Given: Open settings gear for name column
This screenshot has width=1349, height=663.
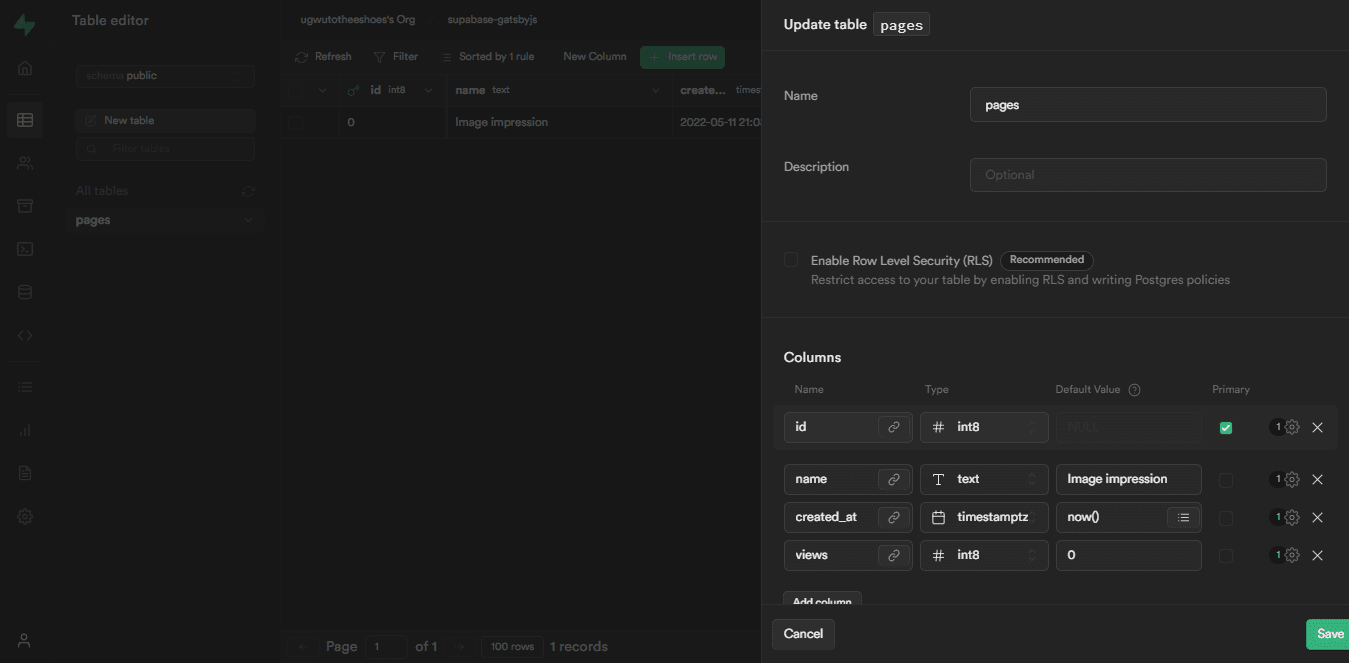Looking at the screenshot, I should pos(1292,479).
